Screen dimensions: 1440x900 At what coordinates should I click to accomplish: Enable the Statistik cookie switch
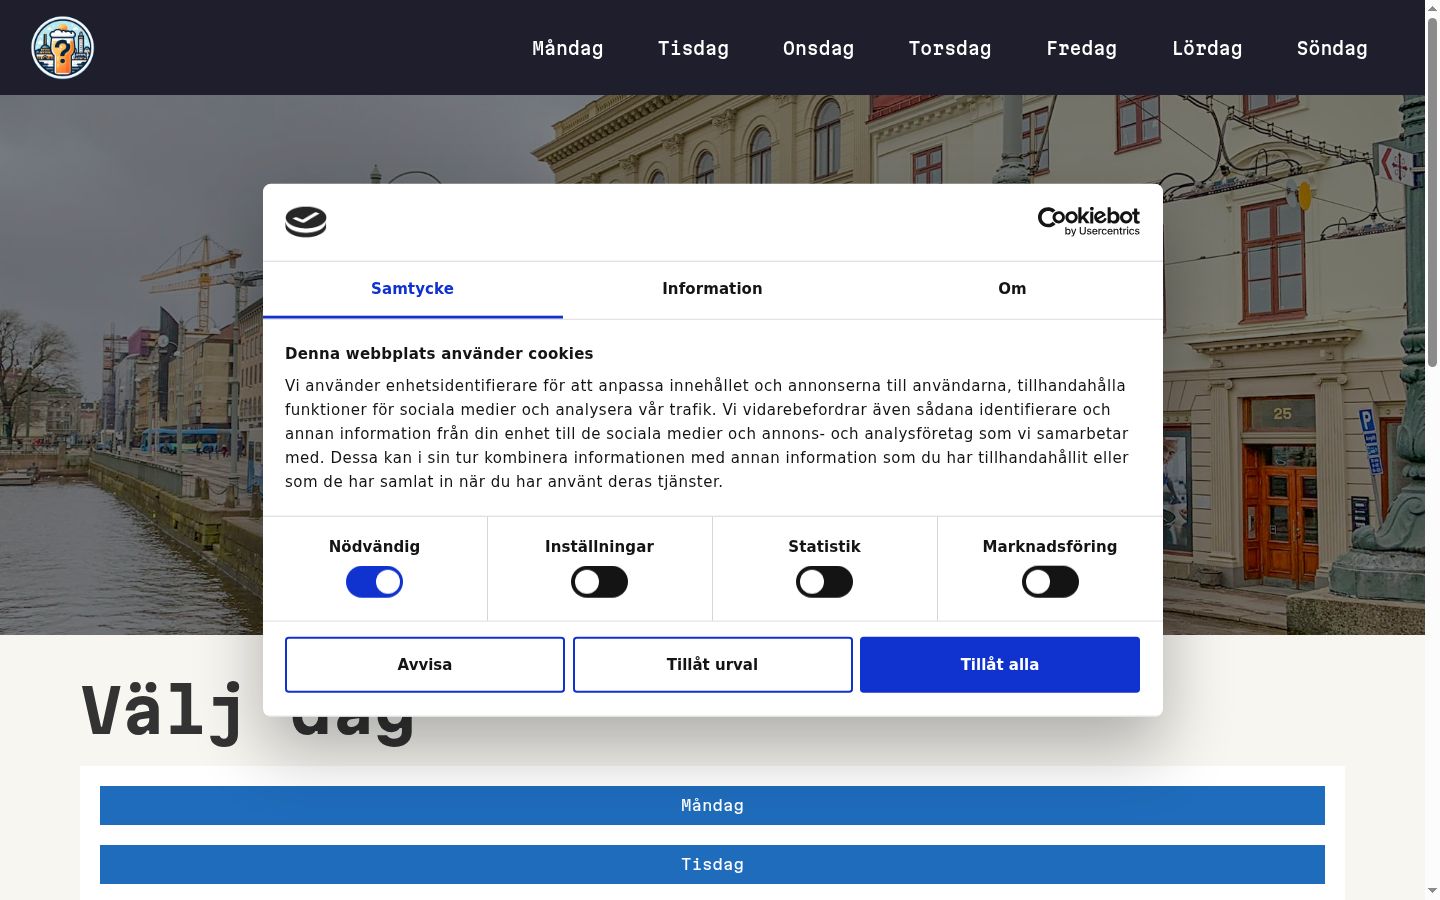(x=824, y=582)
